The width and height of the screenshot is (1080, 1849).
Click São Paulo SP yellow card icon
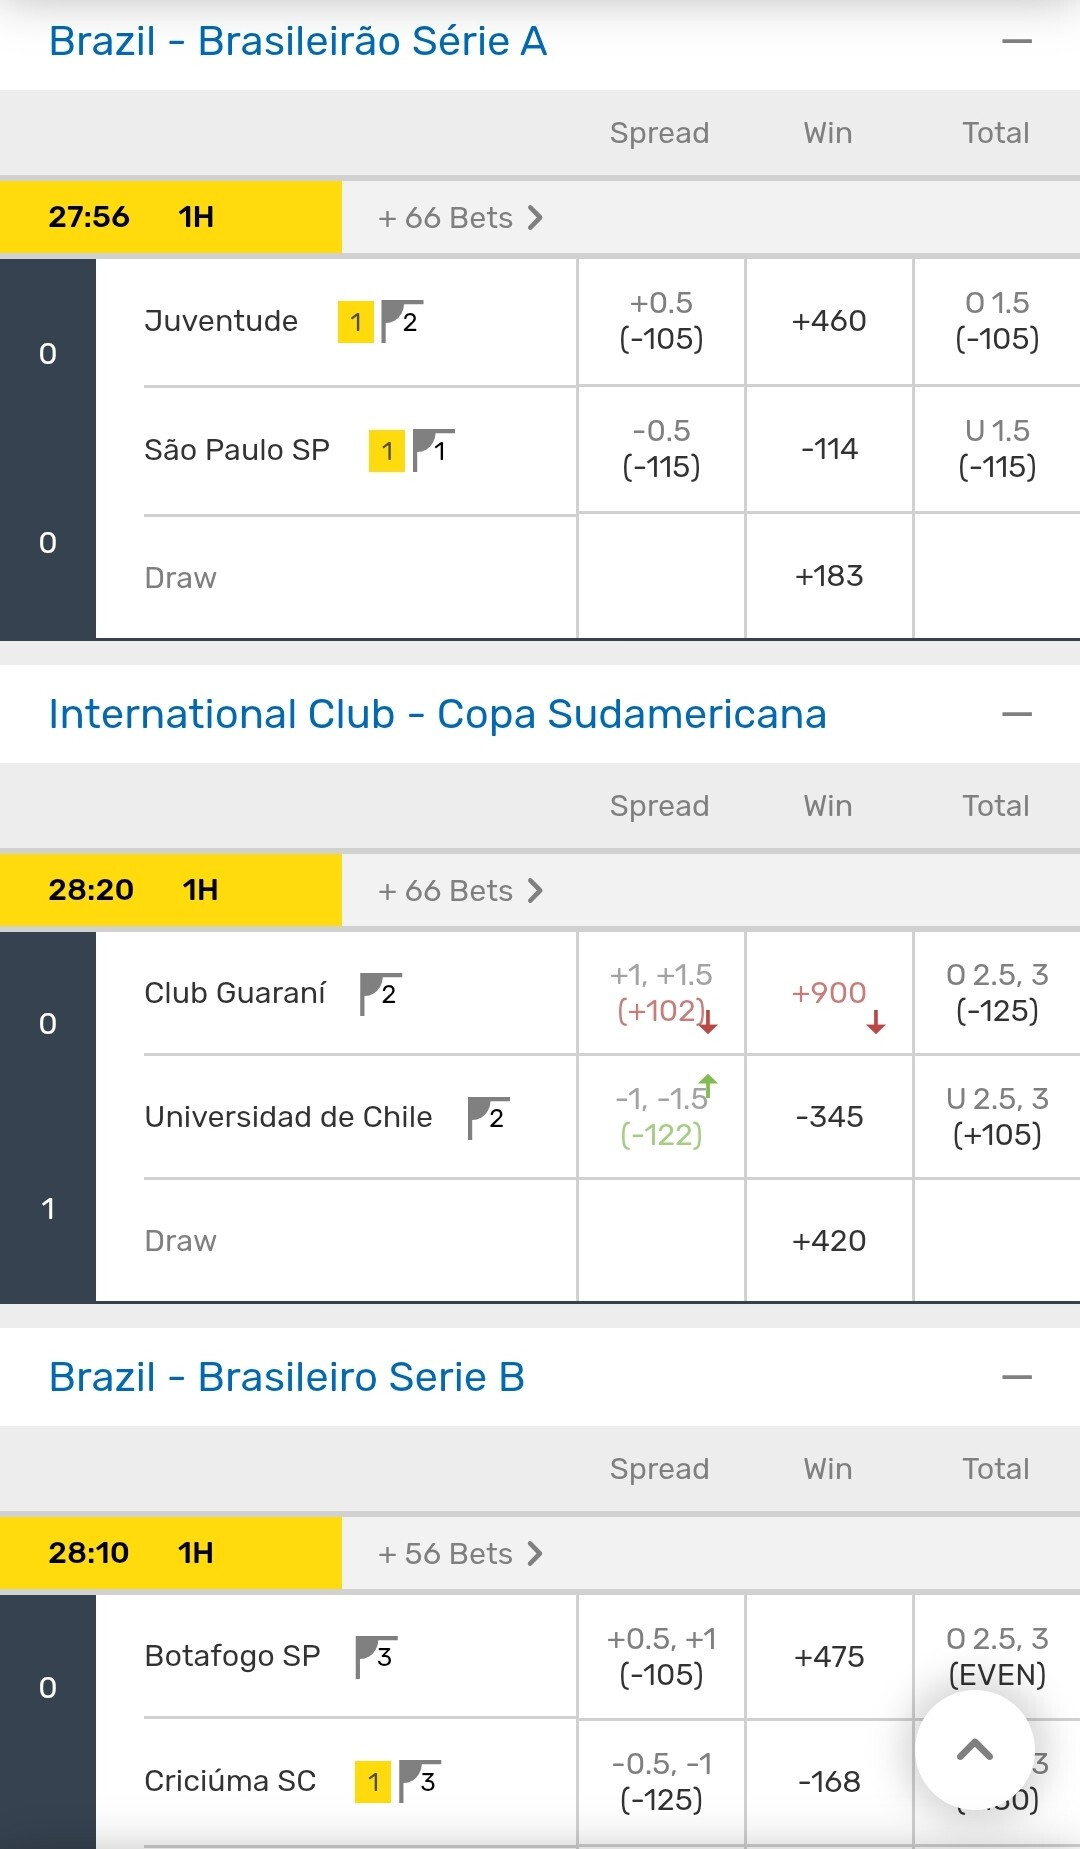(x=387, y=451)
